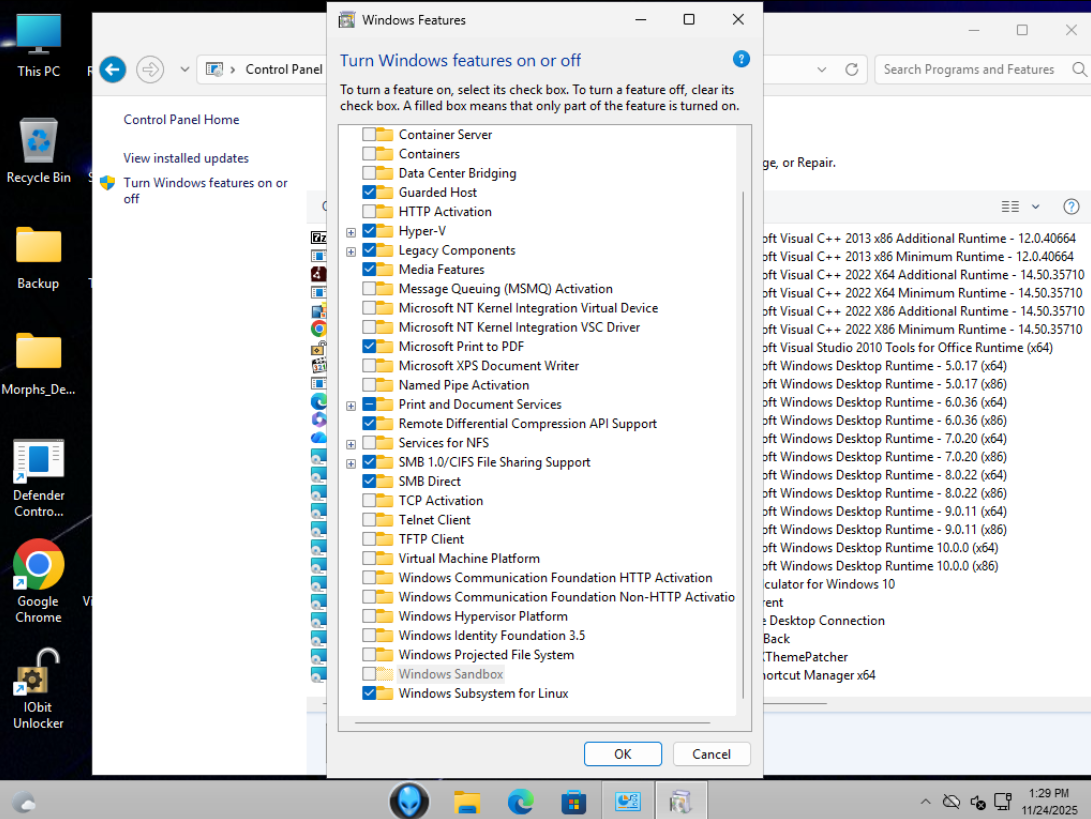
Task: Expand the Print and Document Services node
Action: [x=351, y=405]
